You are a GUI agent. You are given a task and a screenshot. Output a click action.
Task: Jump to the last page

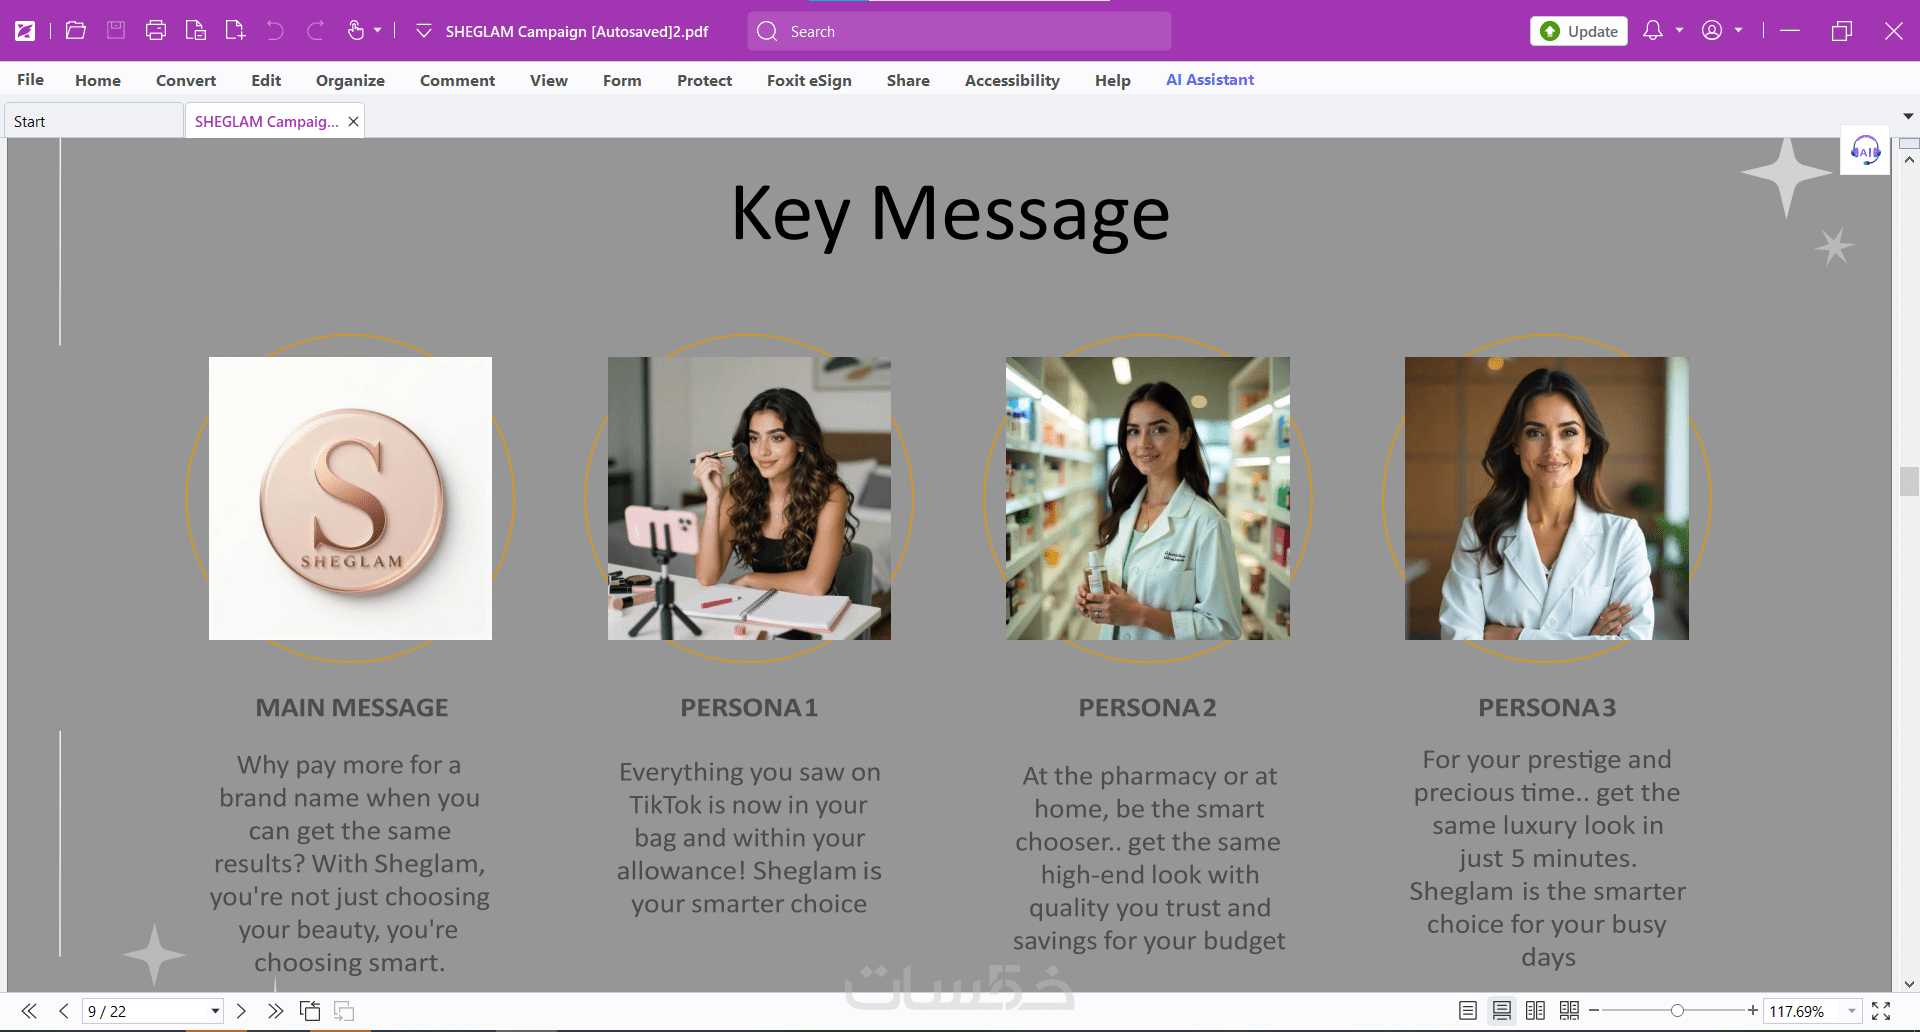[x=275, y=1011]
